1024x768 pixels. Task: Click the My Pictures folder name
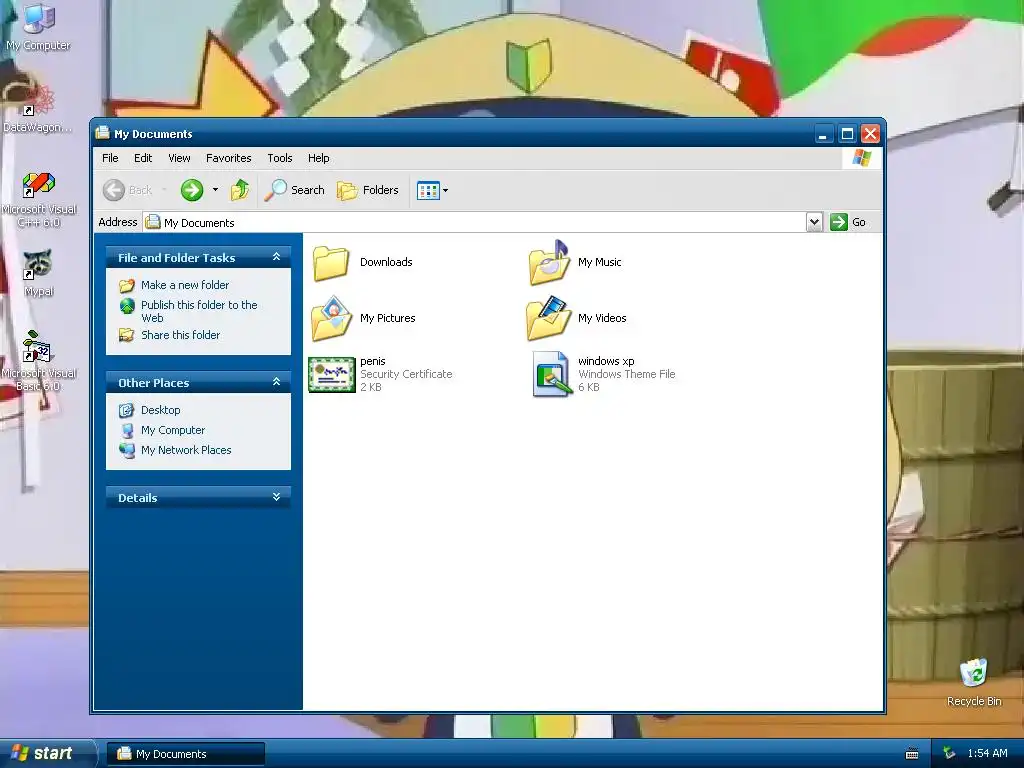(387, 318)
